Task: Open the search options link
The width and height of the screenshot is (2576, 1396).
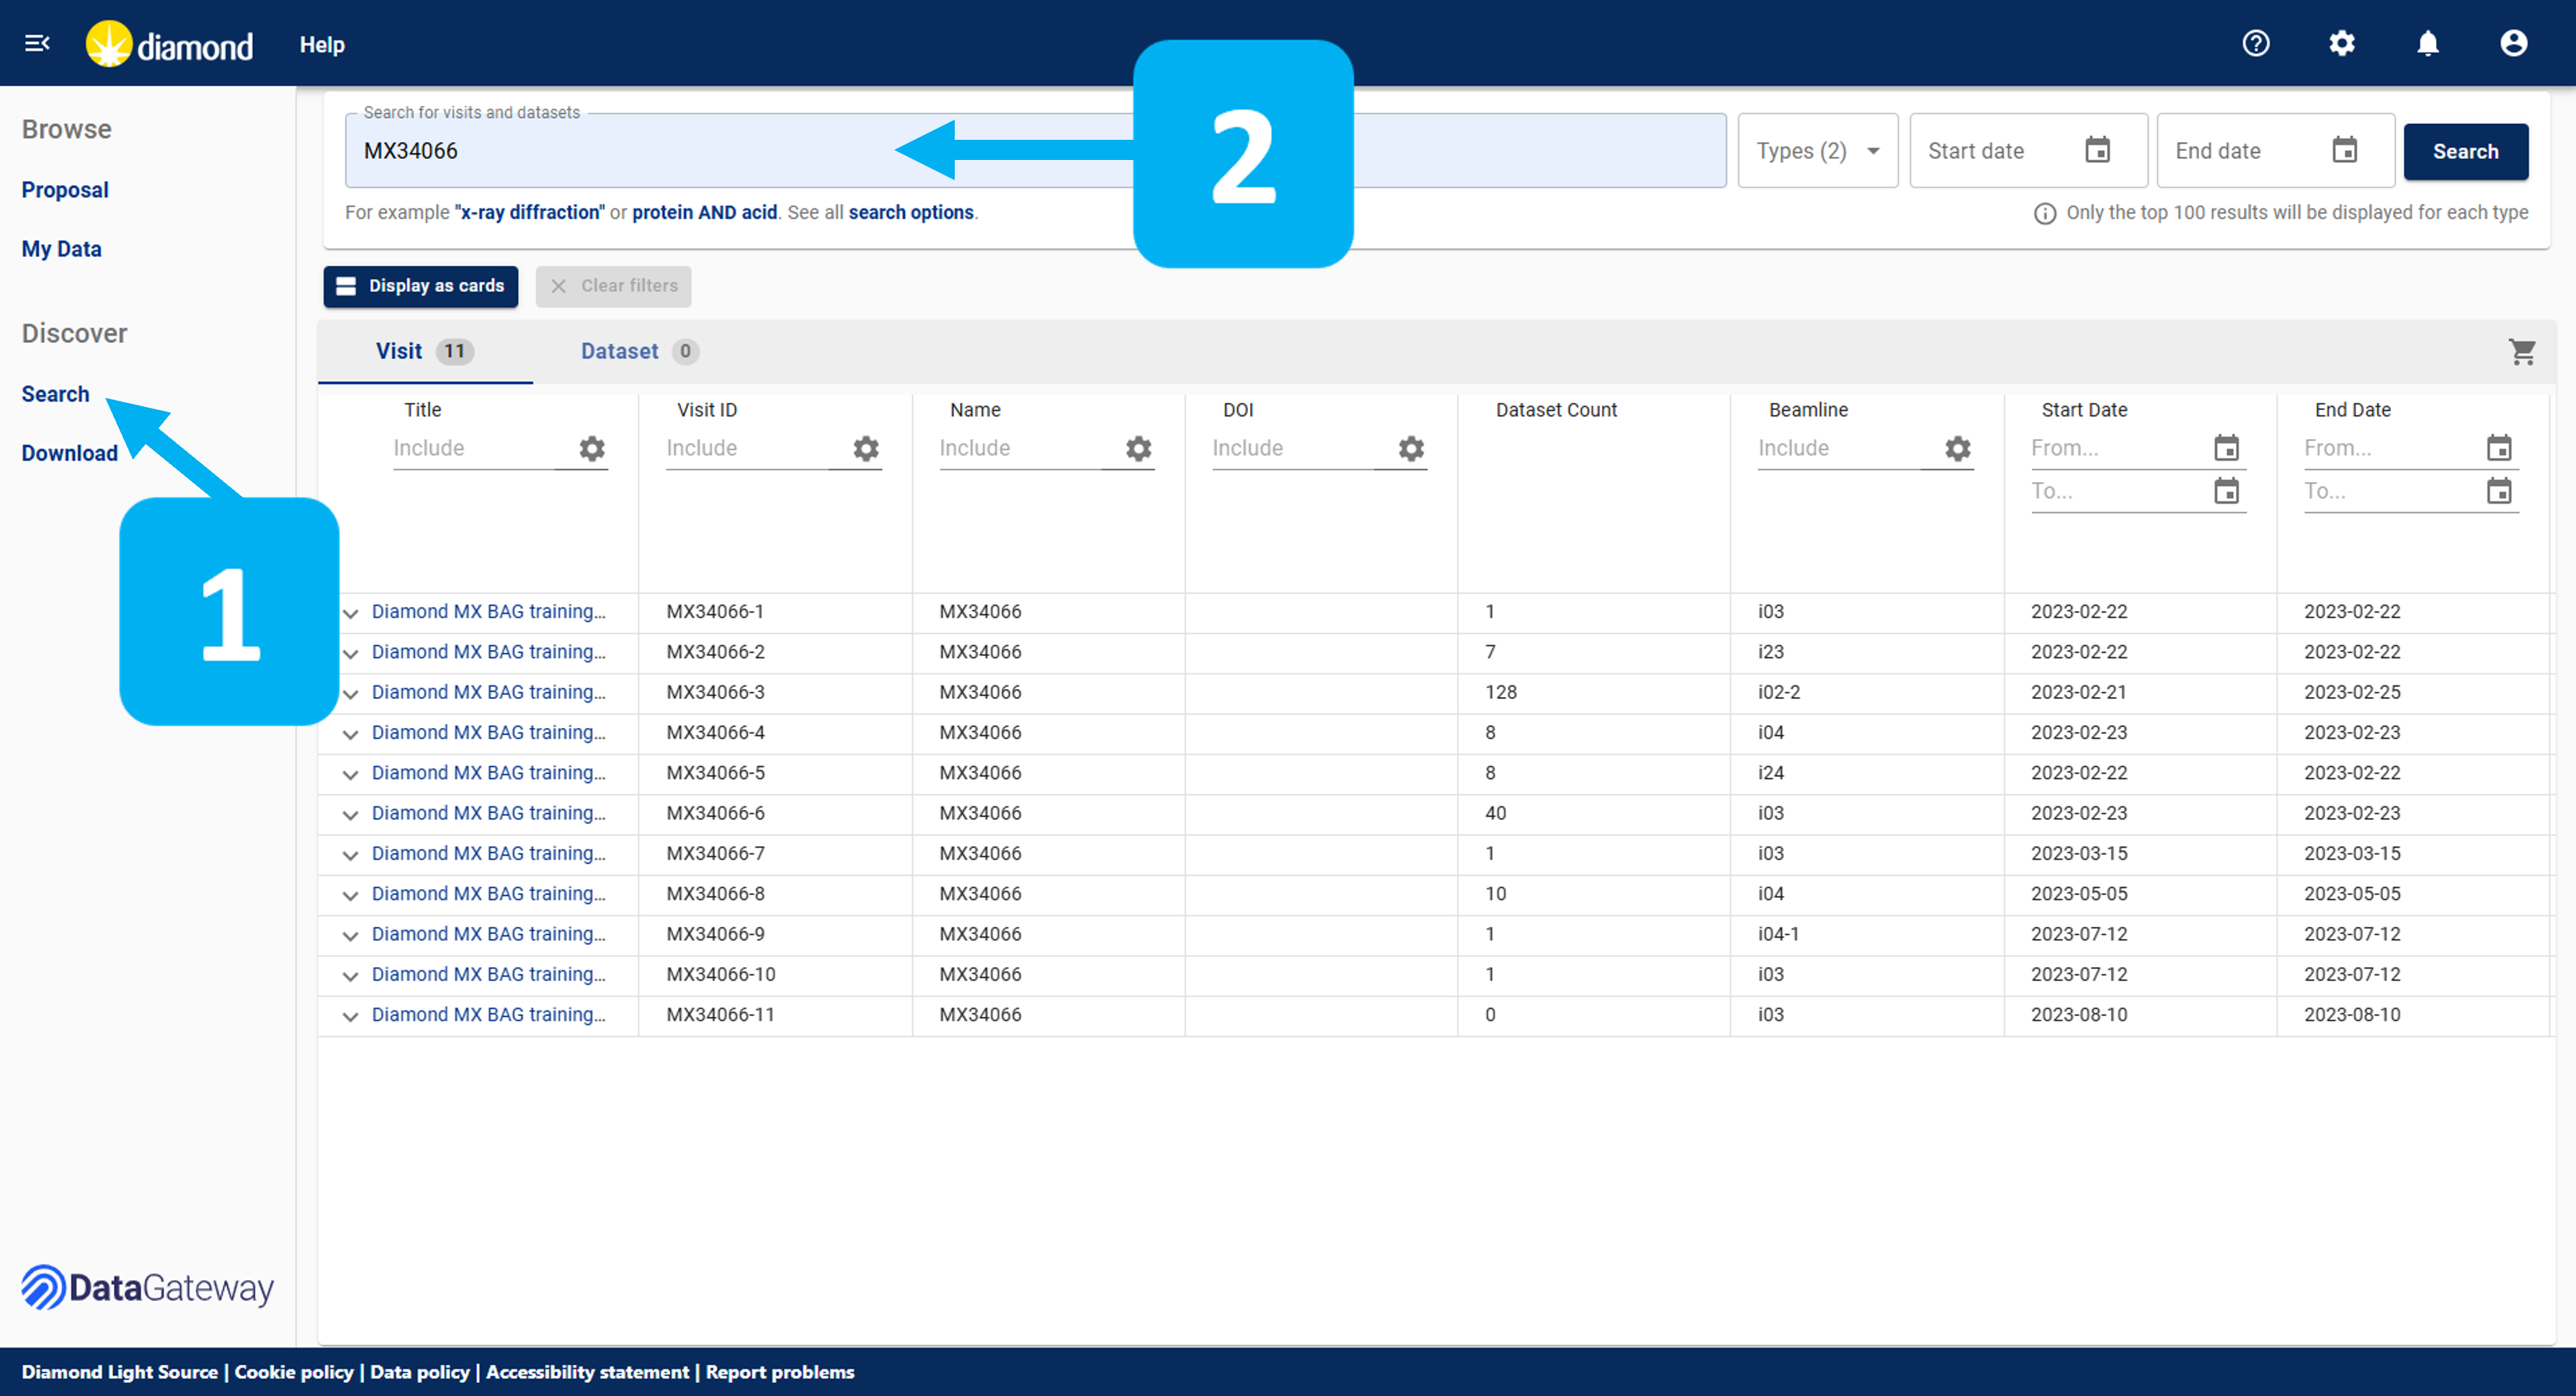Action: (911, 212)
